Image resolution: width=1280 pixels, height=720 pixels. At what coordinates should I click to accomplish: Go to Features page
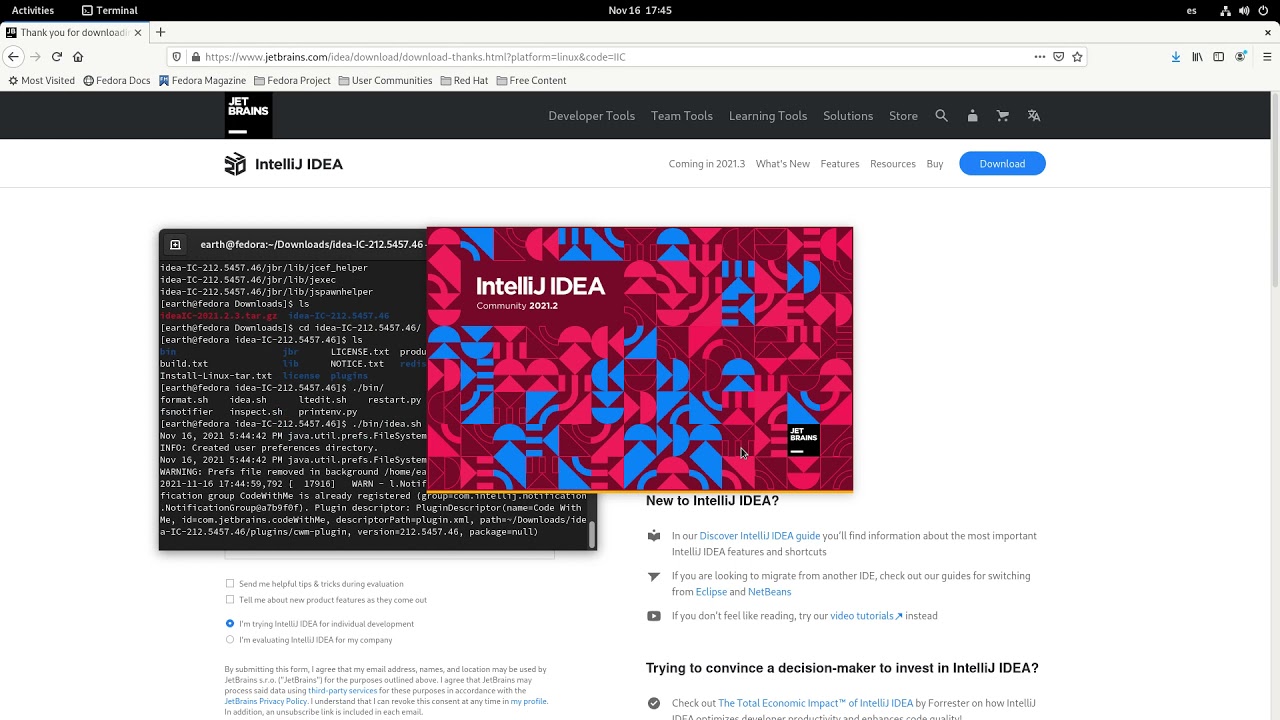point(840,164)
